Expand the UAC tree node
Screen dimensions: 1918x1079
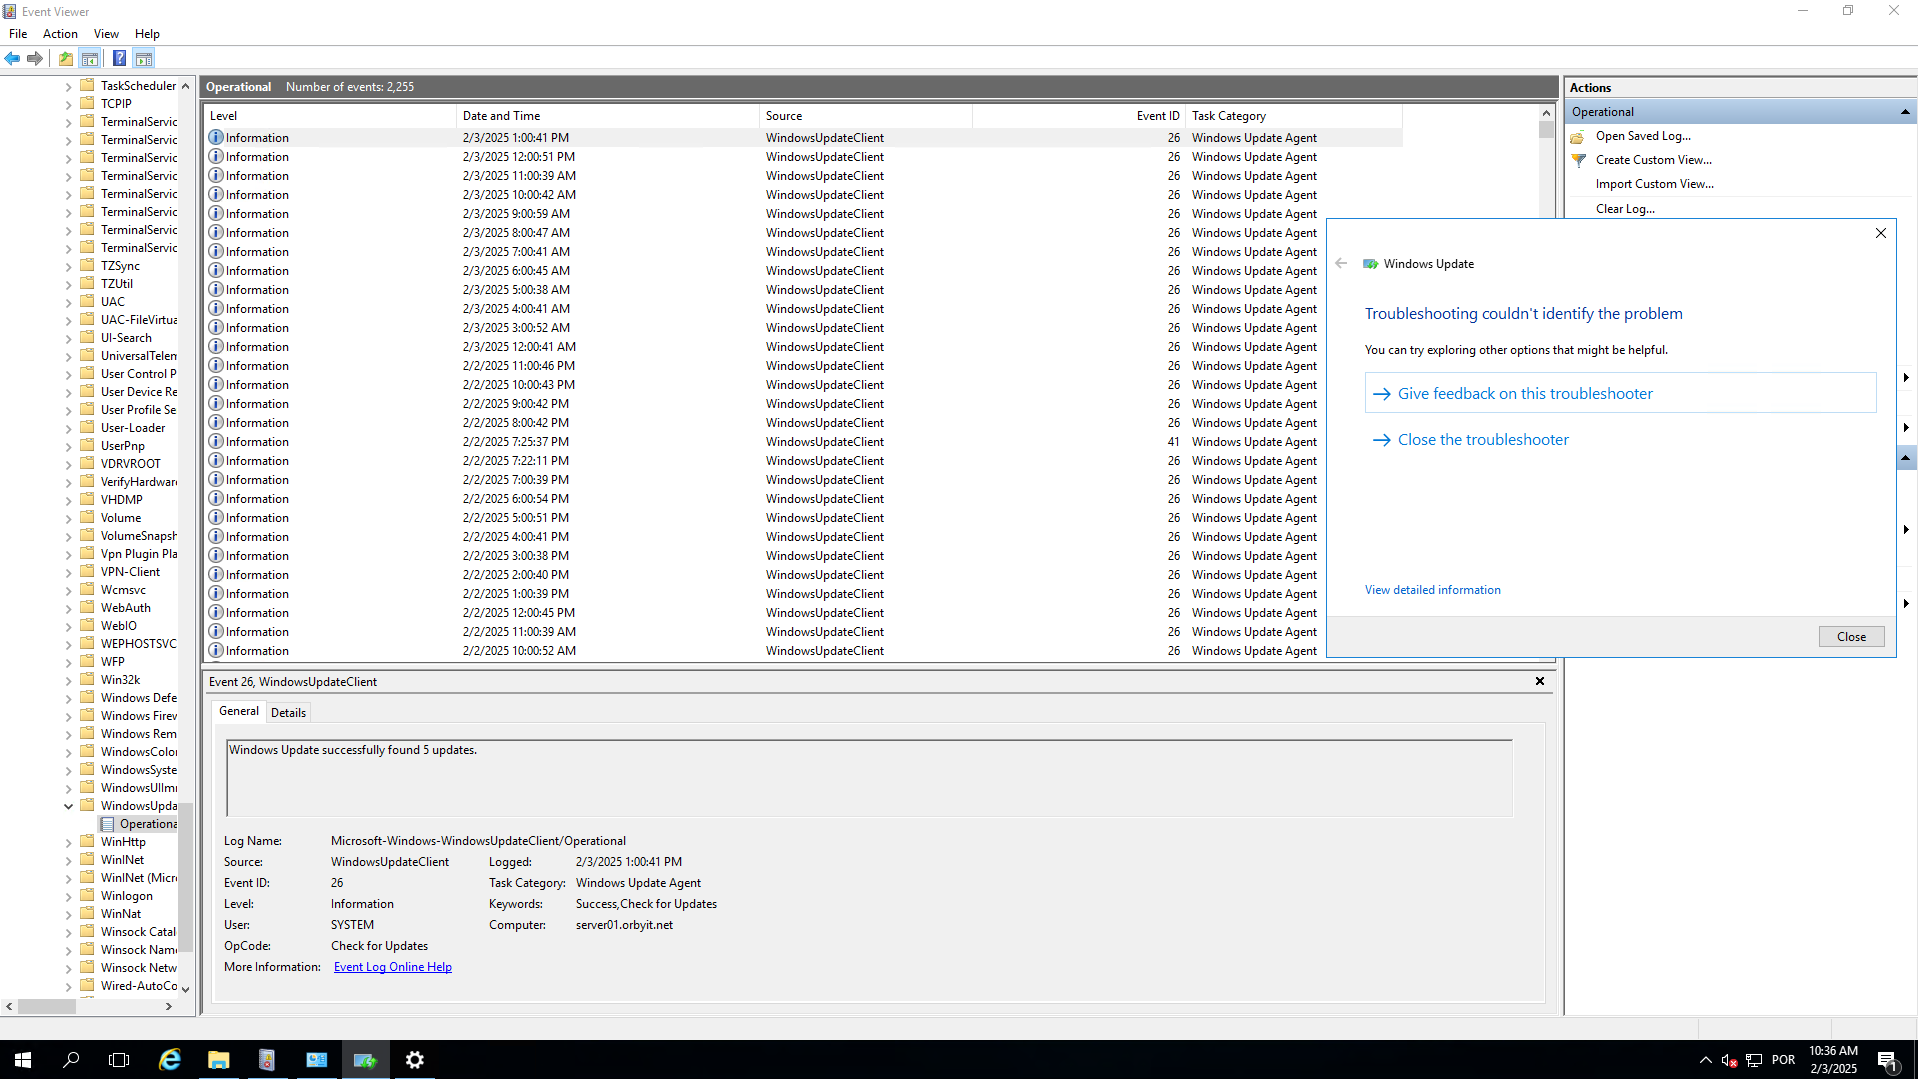pos(68,302)
